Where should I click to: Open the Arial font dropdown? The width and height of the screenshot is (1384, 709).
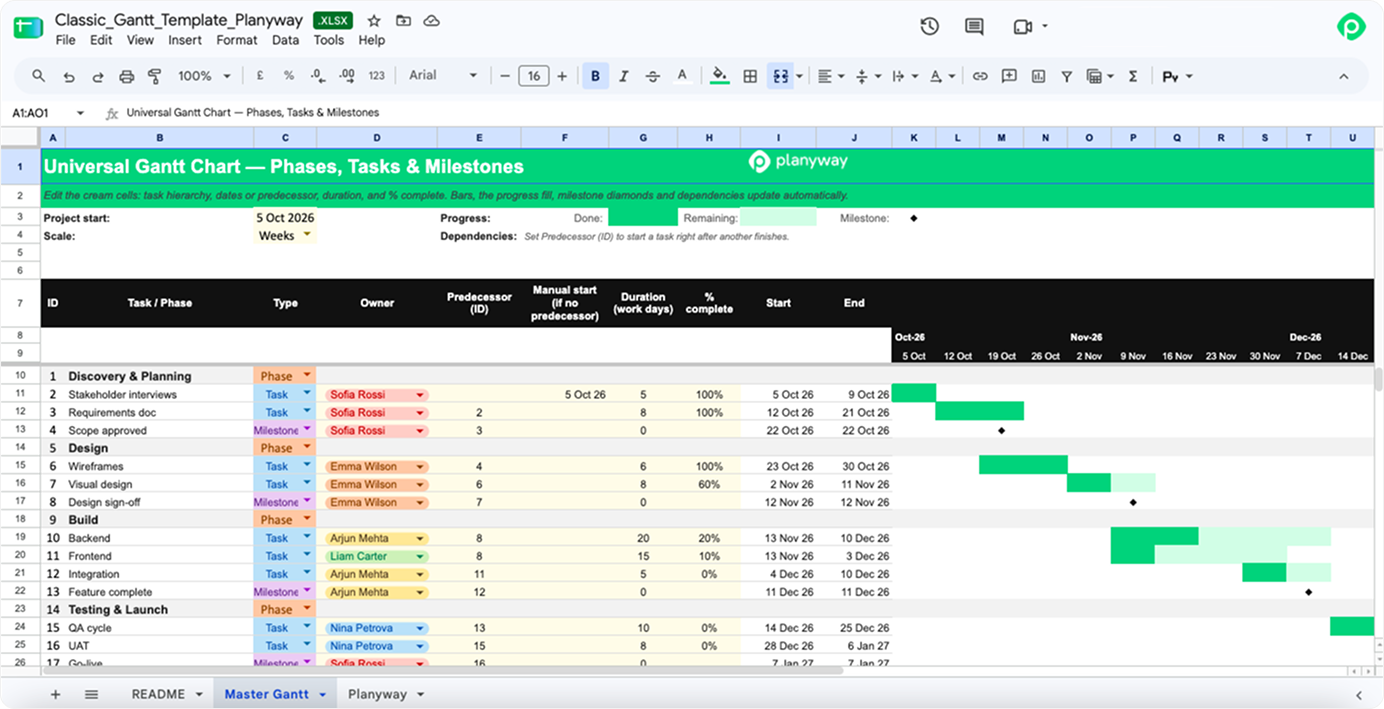[x=443, y=76]
